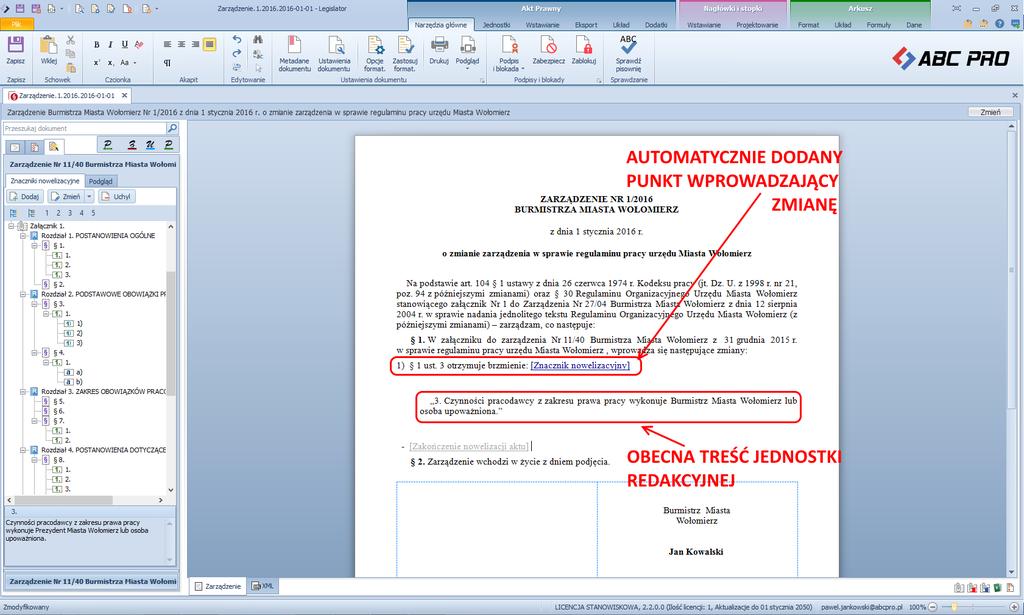Screen dimensions: 1024x615
Task: Open the Podgląd preview dropdown
Action: 468,53
